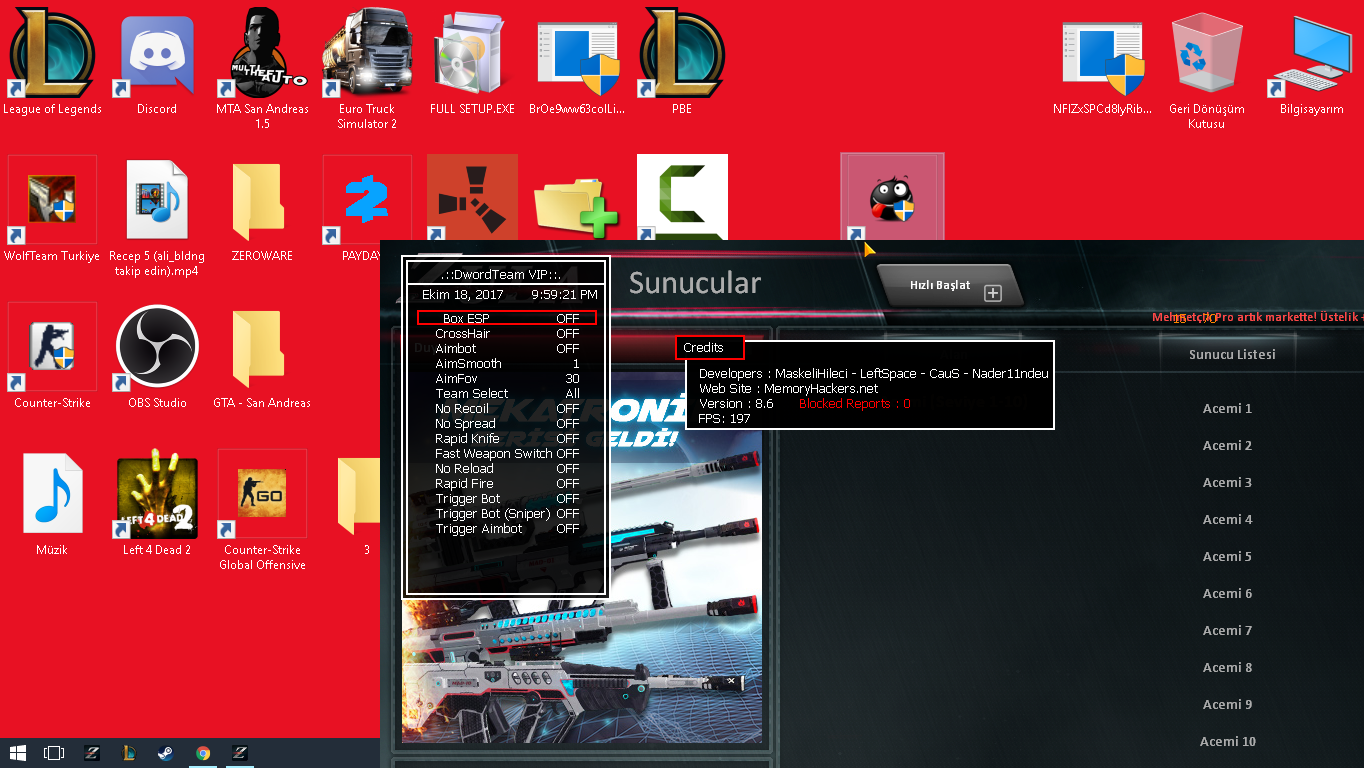Select the BrOe9ww63colLi... desktop file
Screen dimensions: 1364x770
(577, 62)
